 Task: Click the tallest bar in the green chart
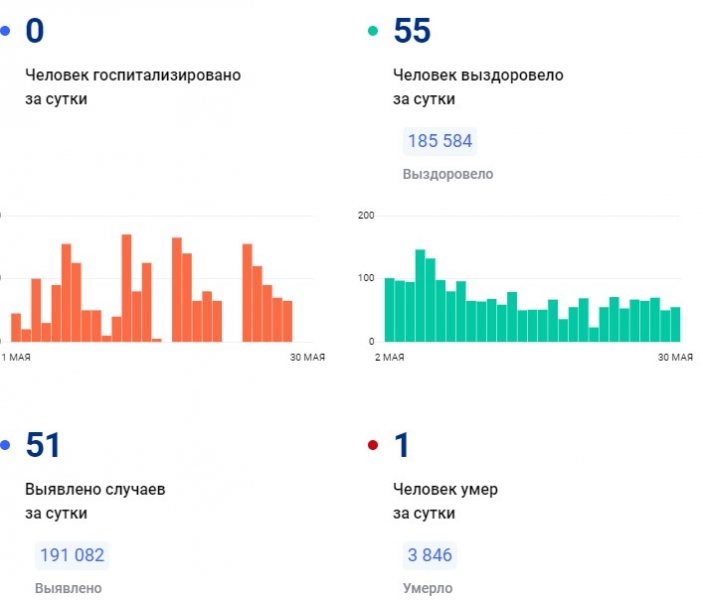[x=420, y=295]
